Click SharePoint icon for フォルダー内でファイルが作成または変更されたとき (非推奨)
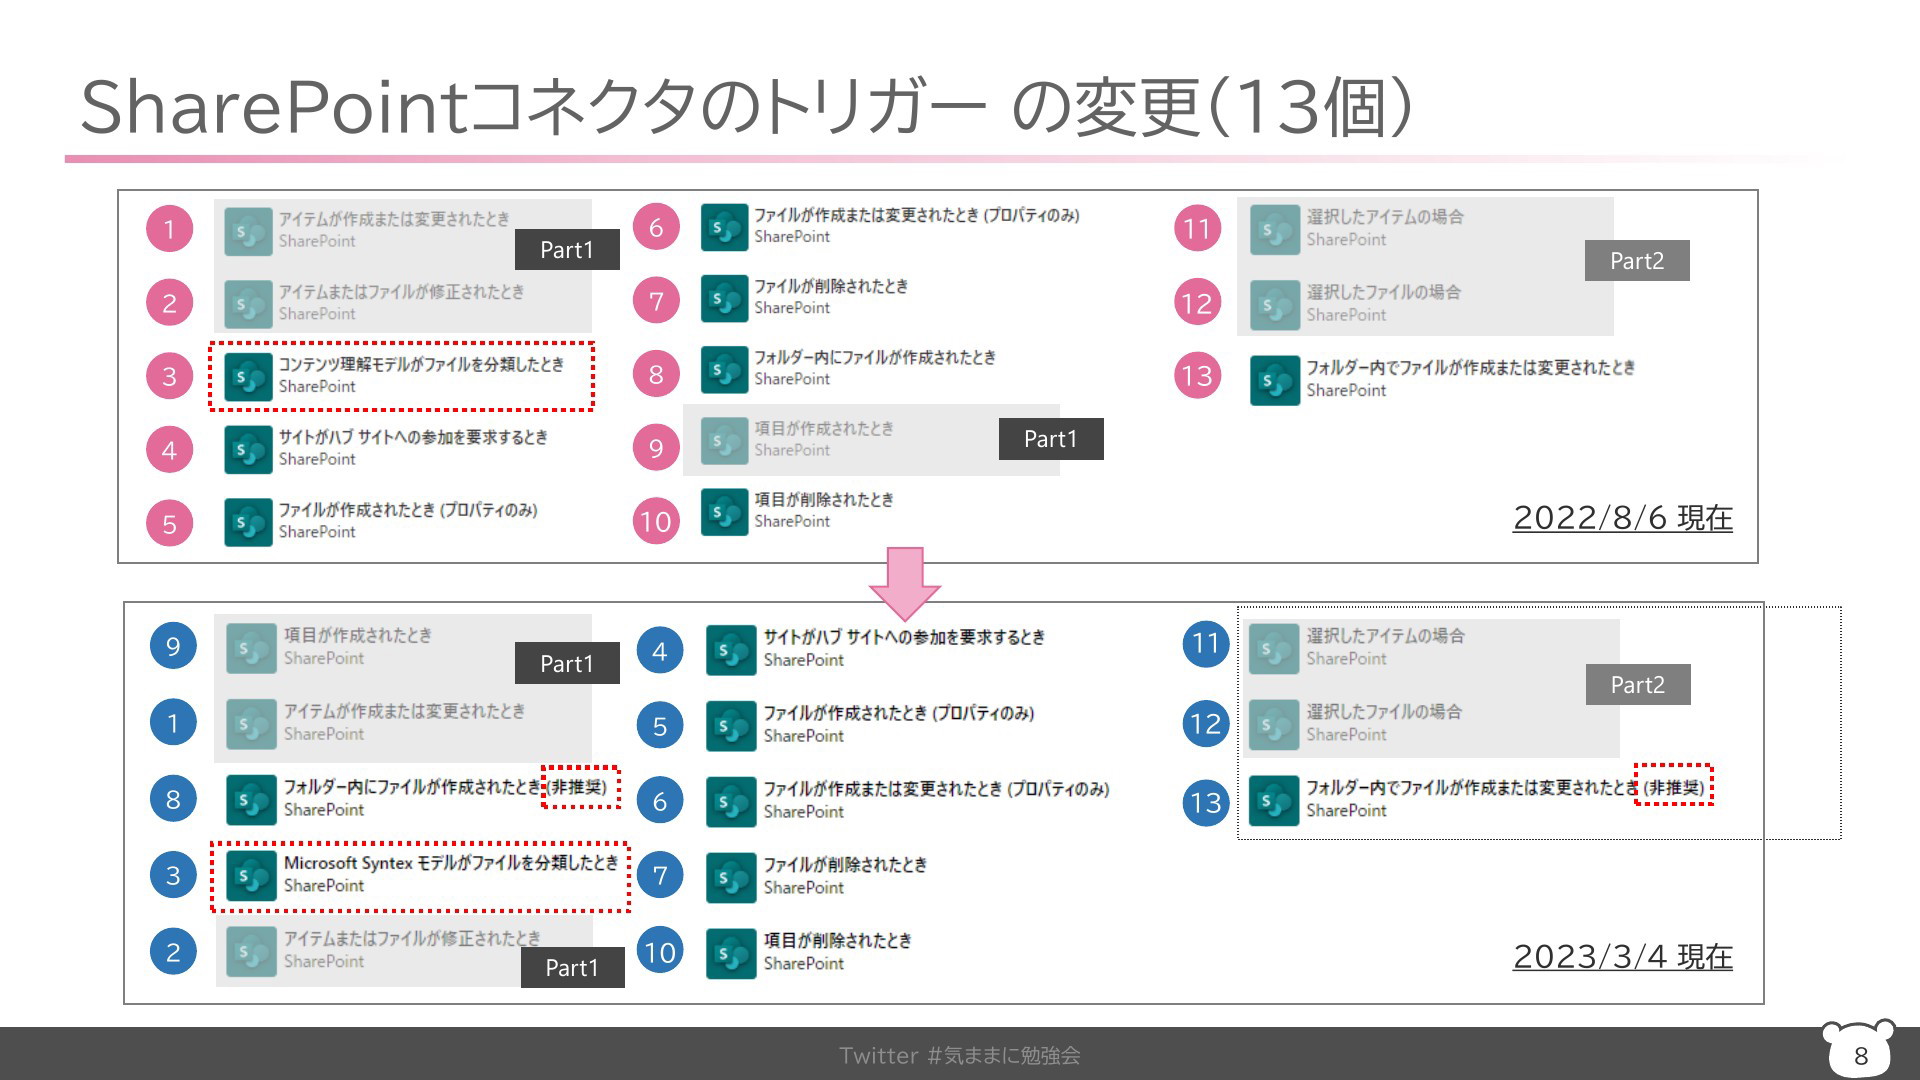This screenshot has height=1080, width=1920. (x=1274, y=801)
